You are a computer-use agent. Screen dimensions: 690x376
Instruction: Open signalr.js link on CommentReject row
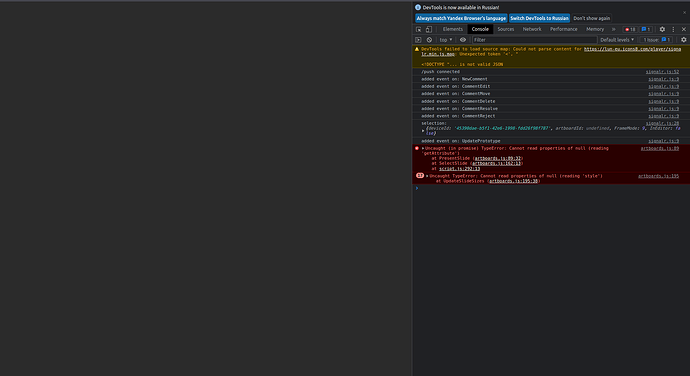click(664, 116)
